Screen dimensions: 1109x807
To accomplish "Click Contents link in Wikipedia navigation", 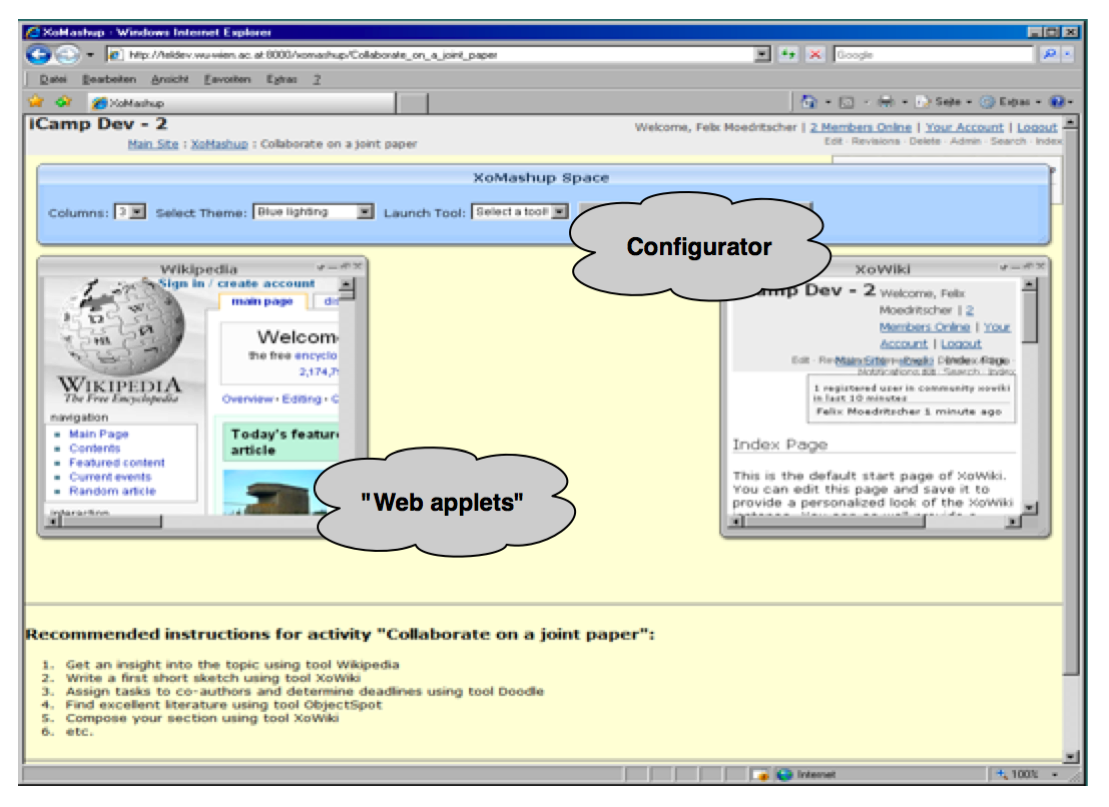I will (95, 448).
